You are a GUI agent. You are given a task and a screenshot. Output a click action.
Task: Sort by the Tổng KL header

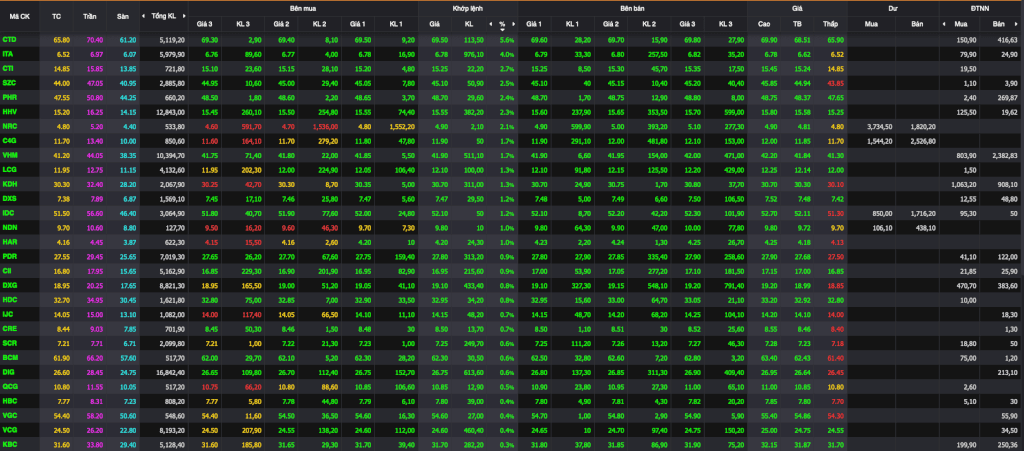pos(165,15)
